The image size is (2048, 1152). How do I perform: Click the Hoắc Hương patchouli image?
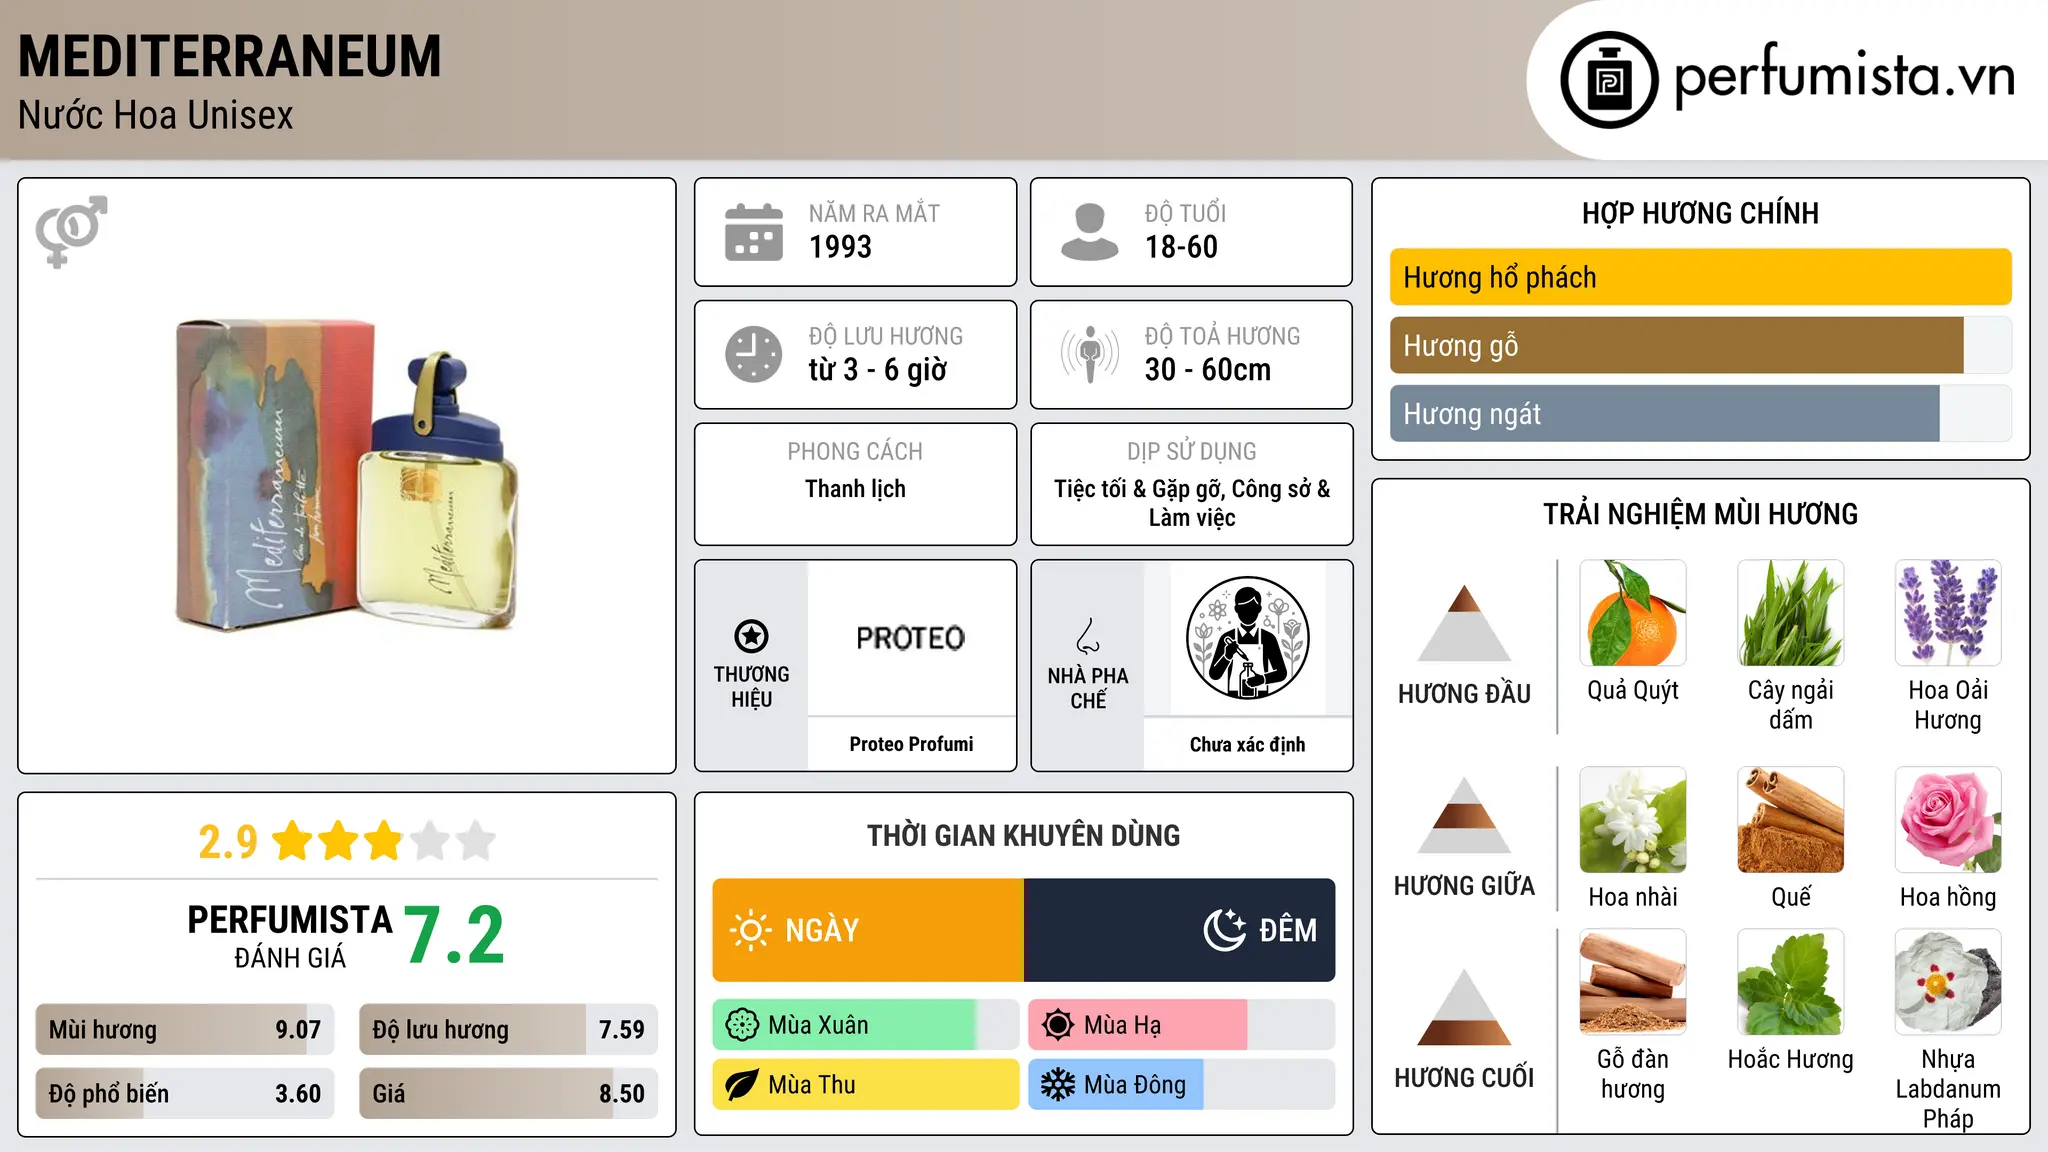point(1791,982)
